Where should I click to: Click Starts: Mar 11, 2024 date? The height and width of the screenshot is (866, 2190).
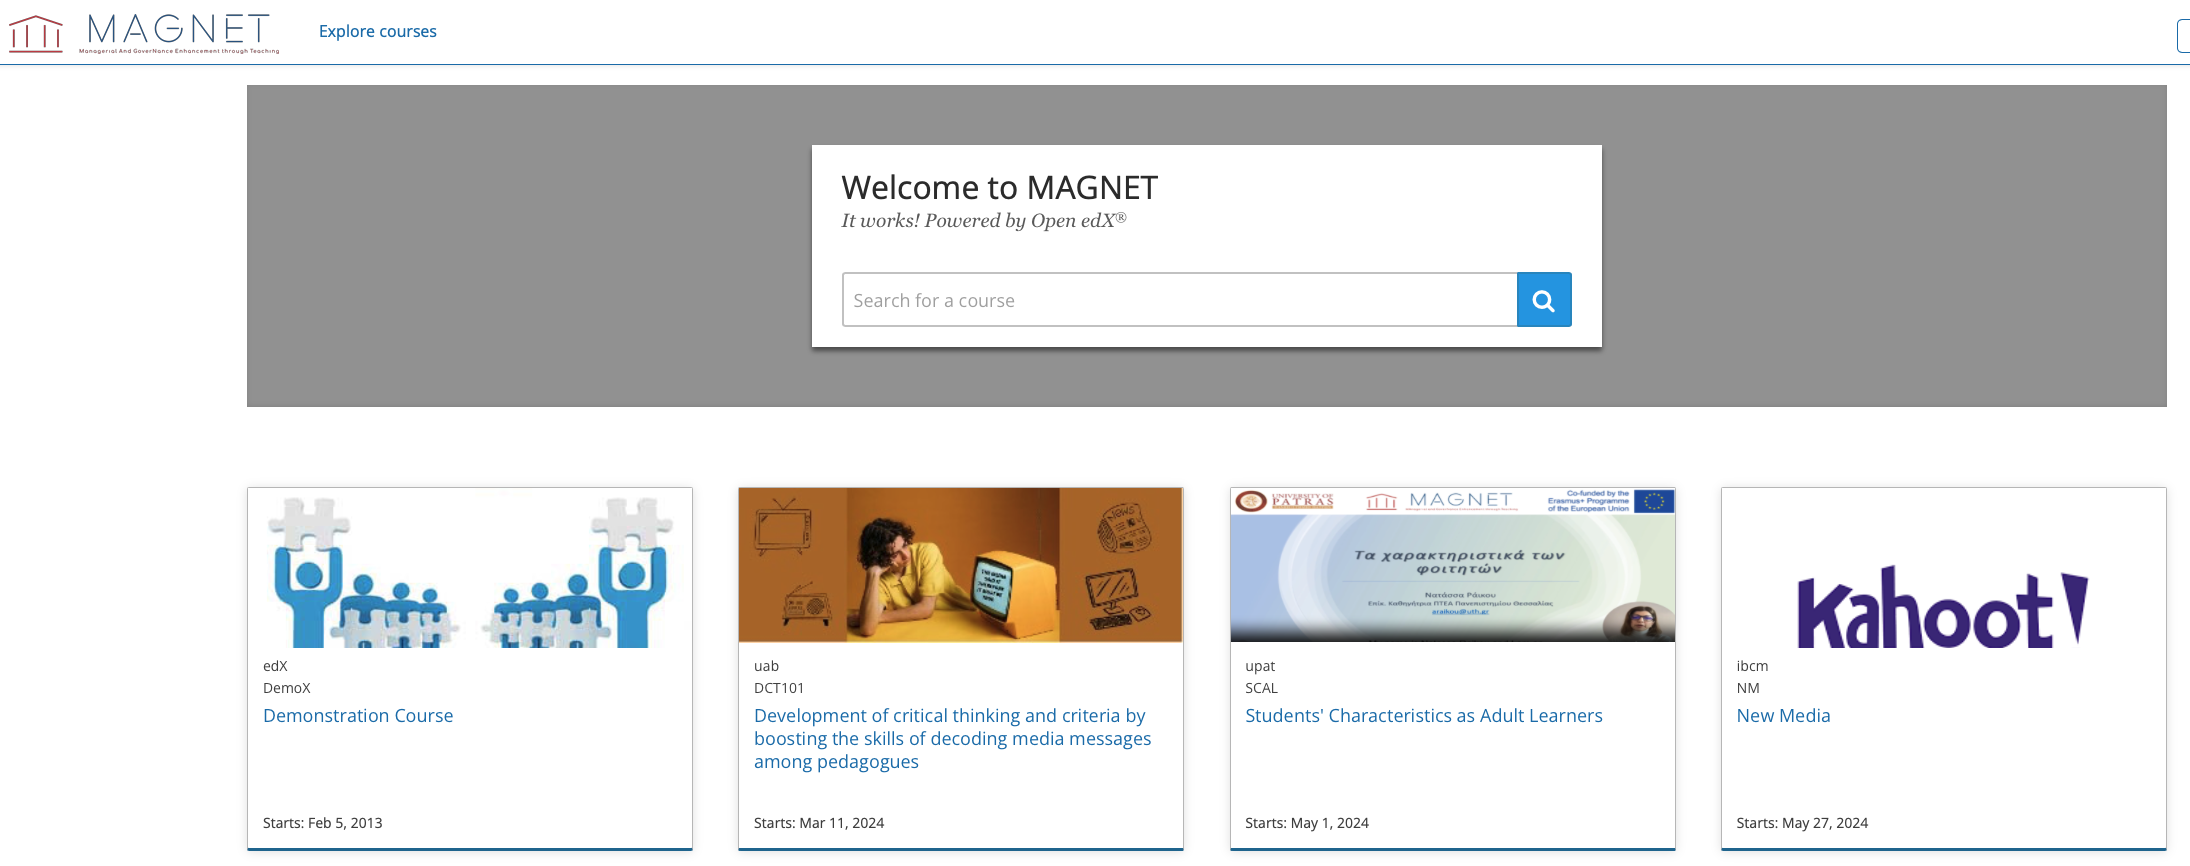pyautogui.click(x=819, y=823)
